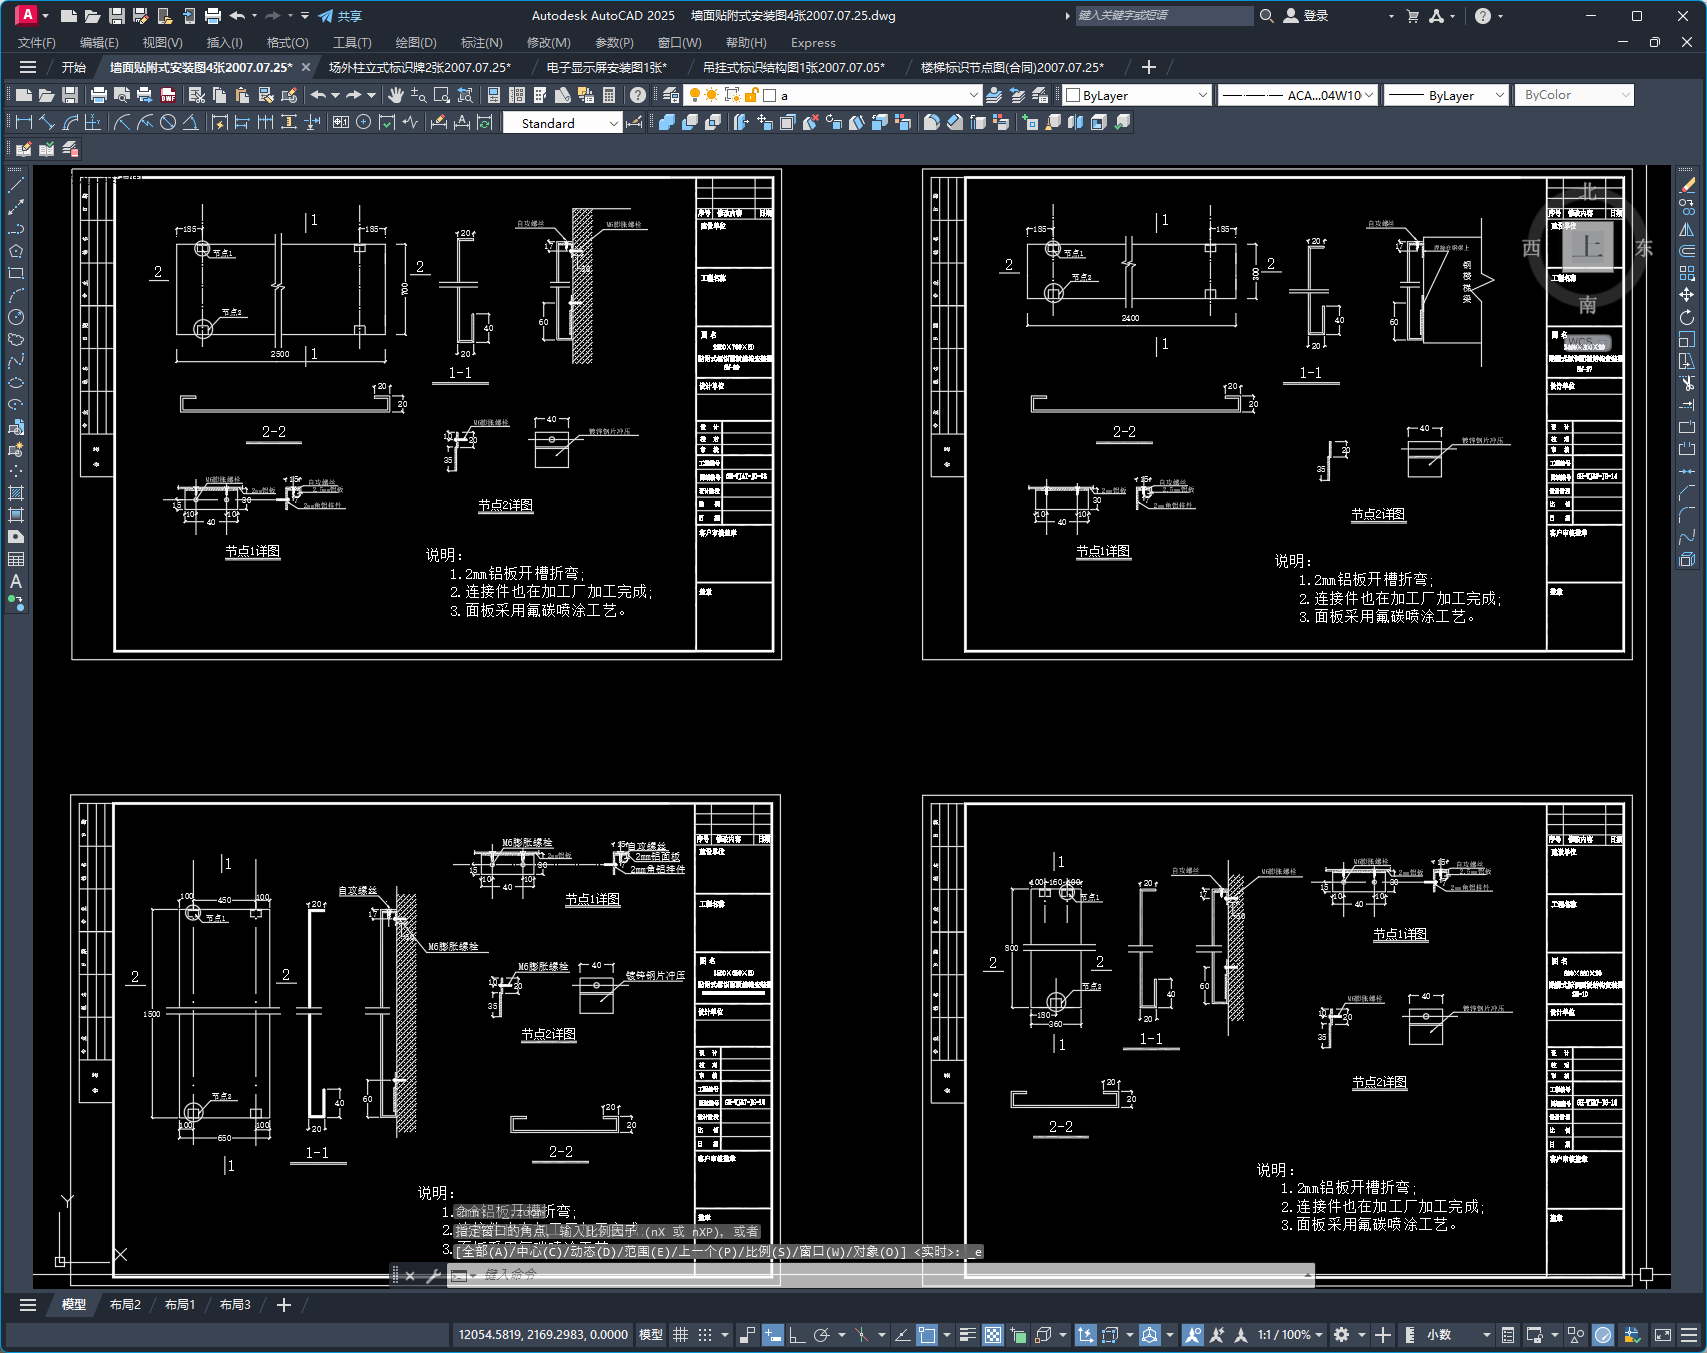Select the Circle draw tool
1707x1353 pixels.
[16, 317]
